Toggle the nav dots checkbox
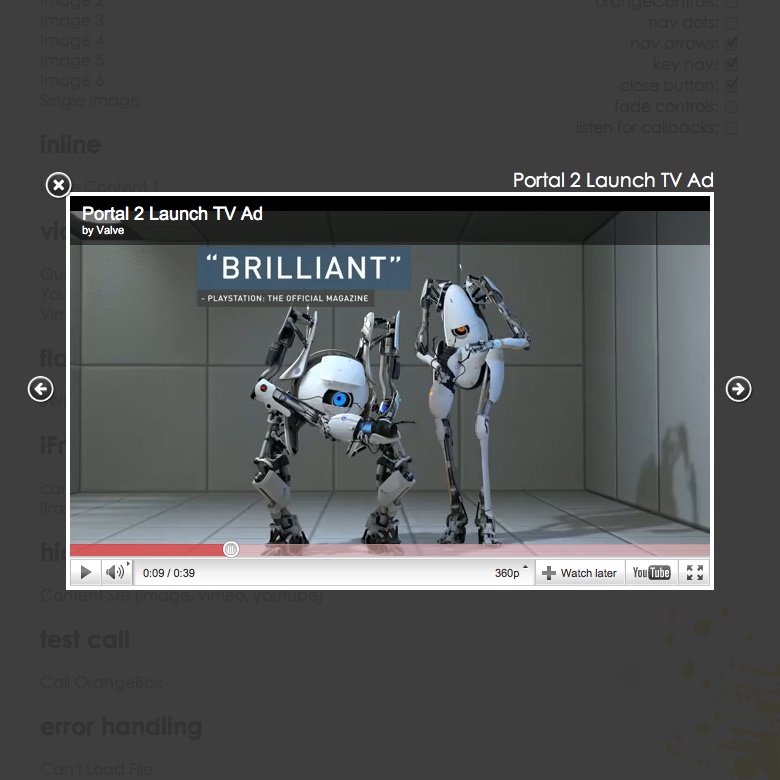780x780 pixels. (x=731, y=23)
